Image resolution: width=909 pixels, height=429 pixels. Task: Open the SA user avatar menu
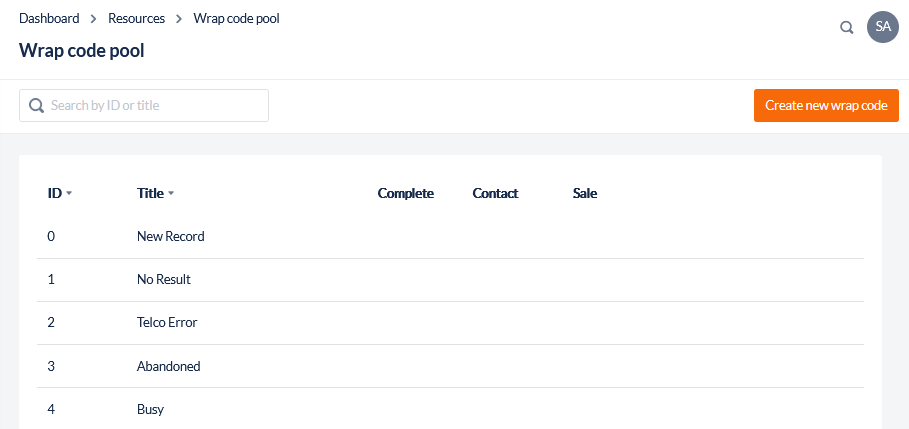click(883, 27)
